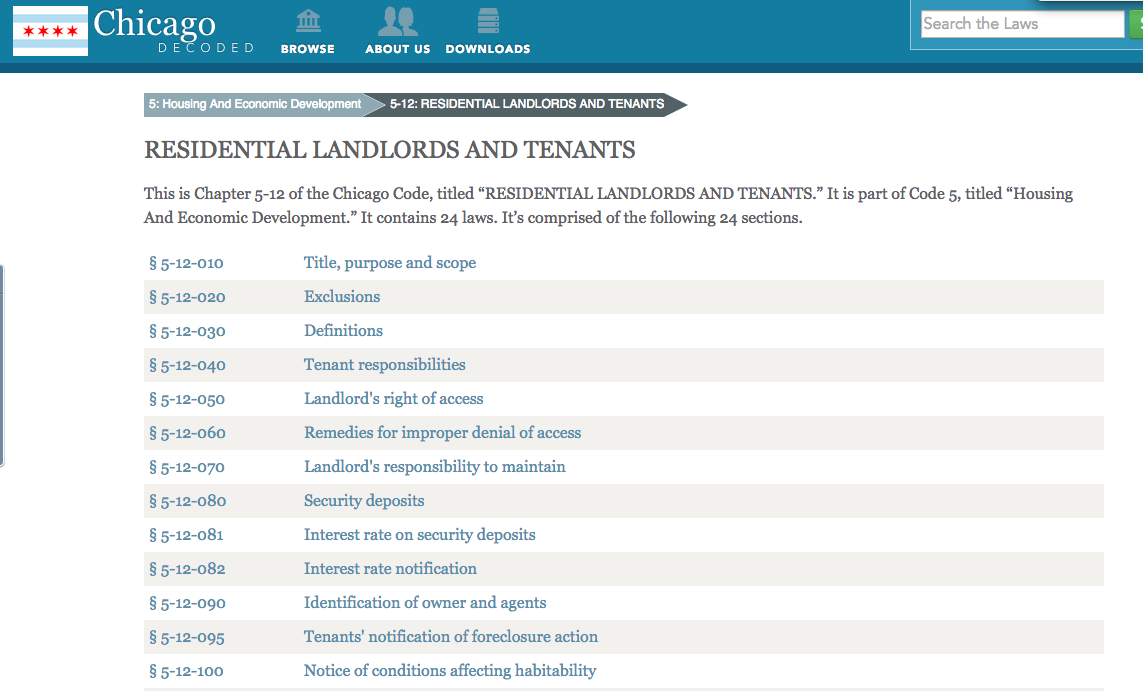Screen dimensions: 1143x691
Task: Open the DOWNLOADS menu item
Action: [x=488, y=49]
